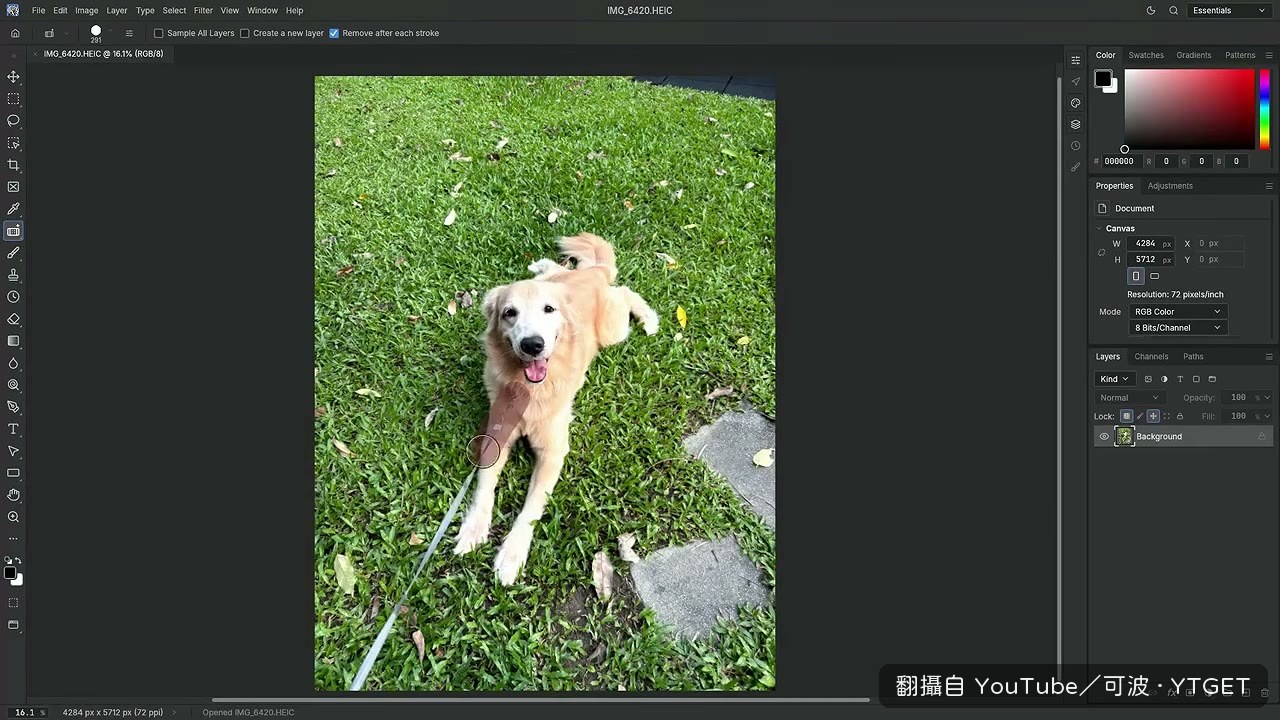1280x720 pixels.
Task: Open the History clock icon in the side strip
Action: (x=1076, y=146)
